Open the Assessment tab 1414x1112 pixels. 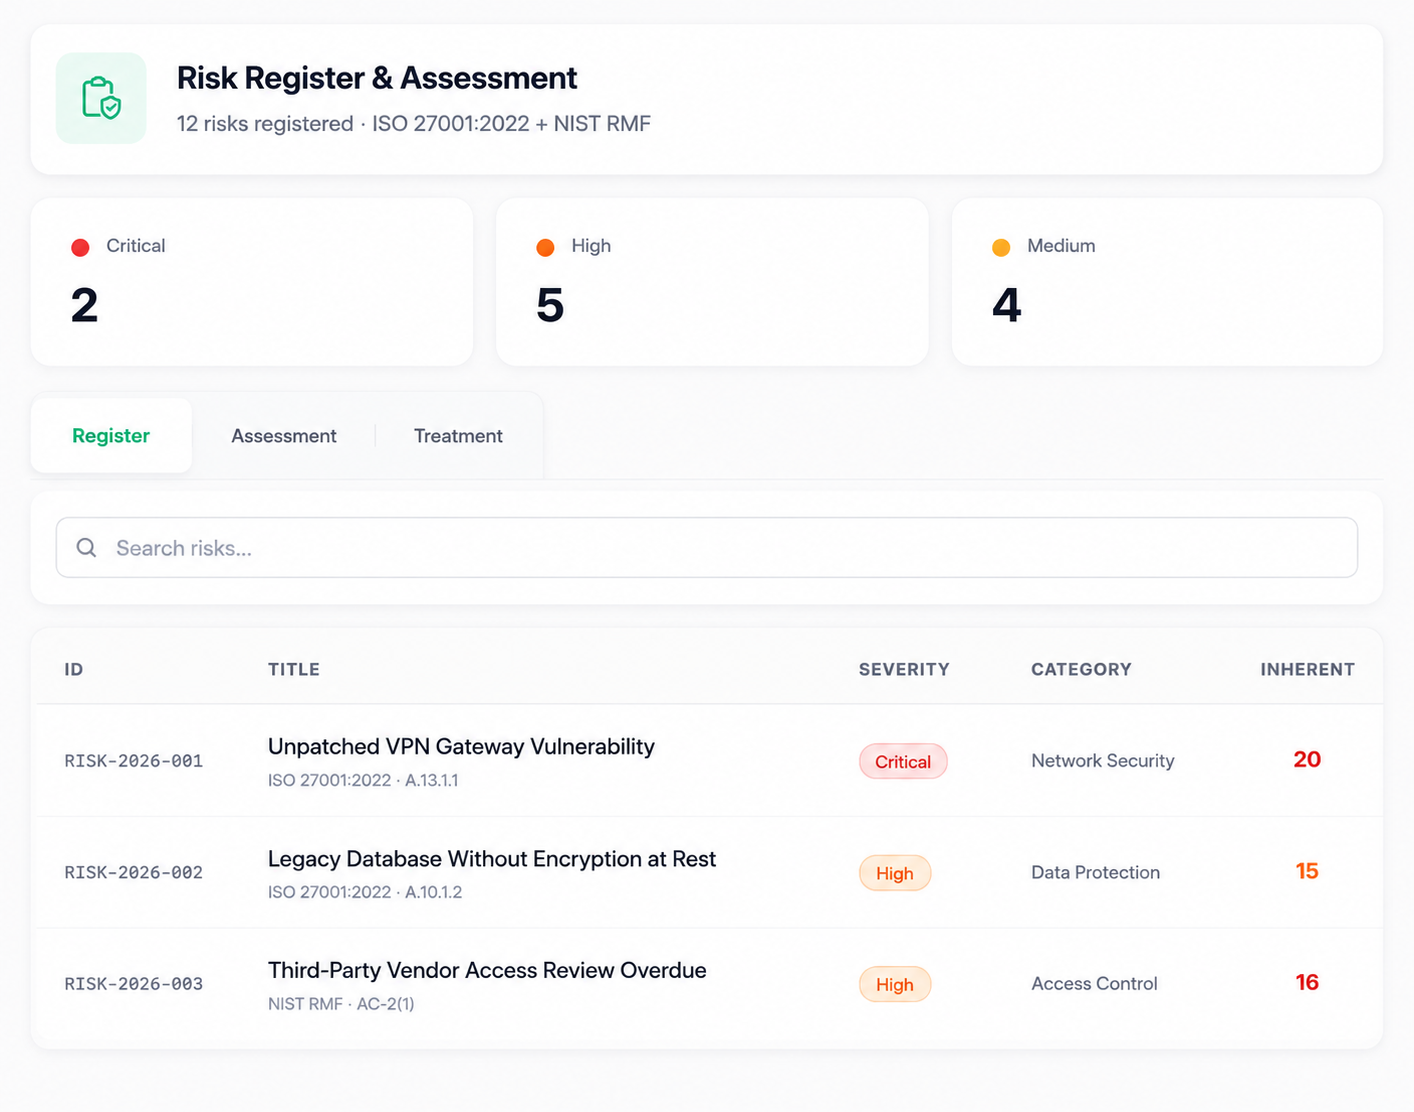pos(284,436)
